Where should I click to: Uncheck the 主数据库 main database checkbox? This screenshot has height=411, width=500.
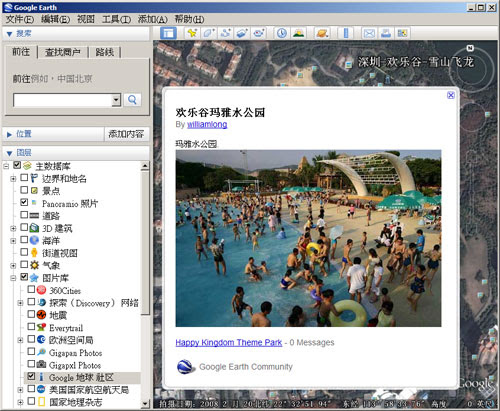point(17,165)
